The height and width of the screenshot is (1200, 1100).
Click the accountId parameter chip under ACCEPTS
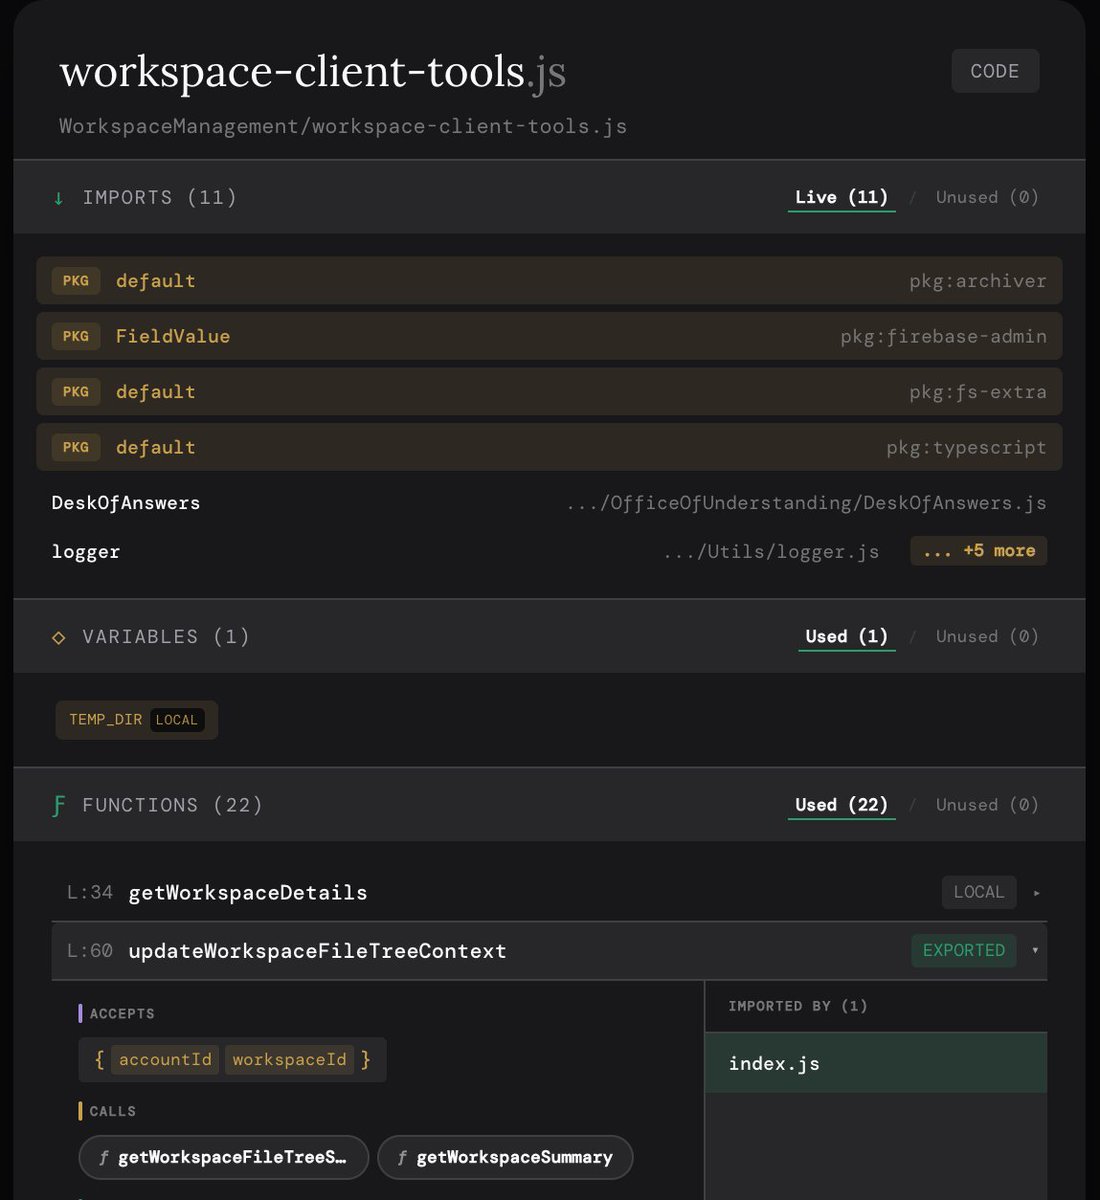(165, 1059)
